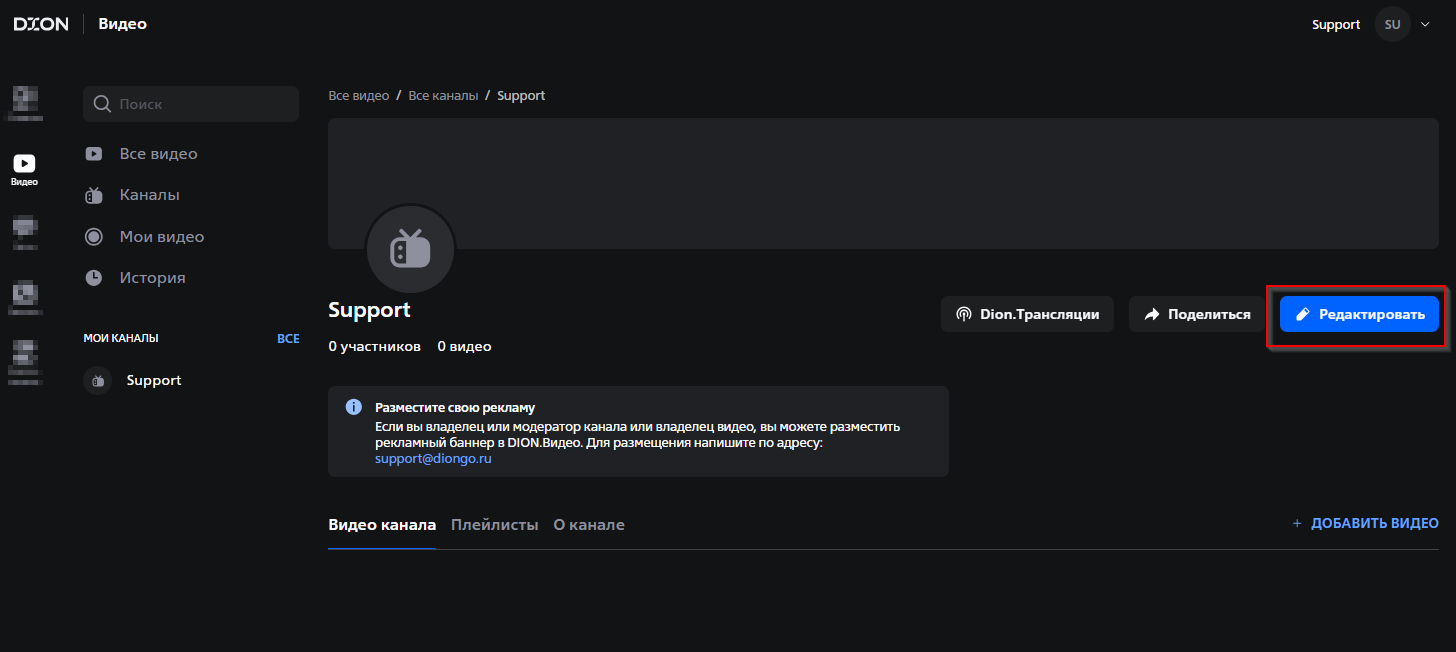This screenshot has height=652, width=1456.
Task: Click the DION logo
Action: (x=41, y=24)
